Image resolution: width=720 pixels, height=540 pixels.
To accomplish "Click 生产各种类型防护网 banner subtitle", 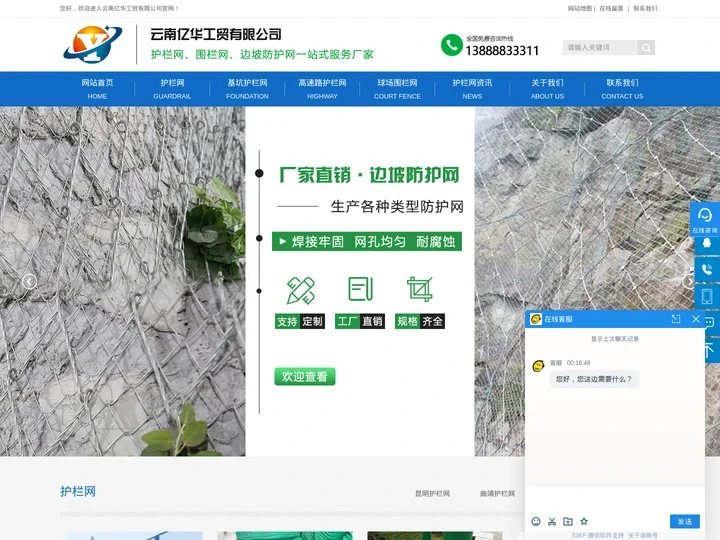I will [x=397, y=207].
